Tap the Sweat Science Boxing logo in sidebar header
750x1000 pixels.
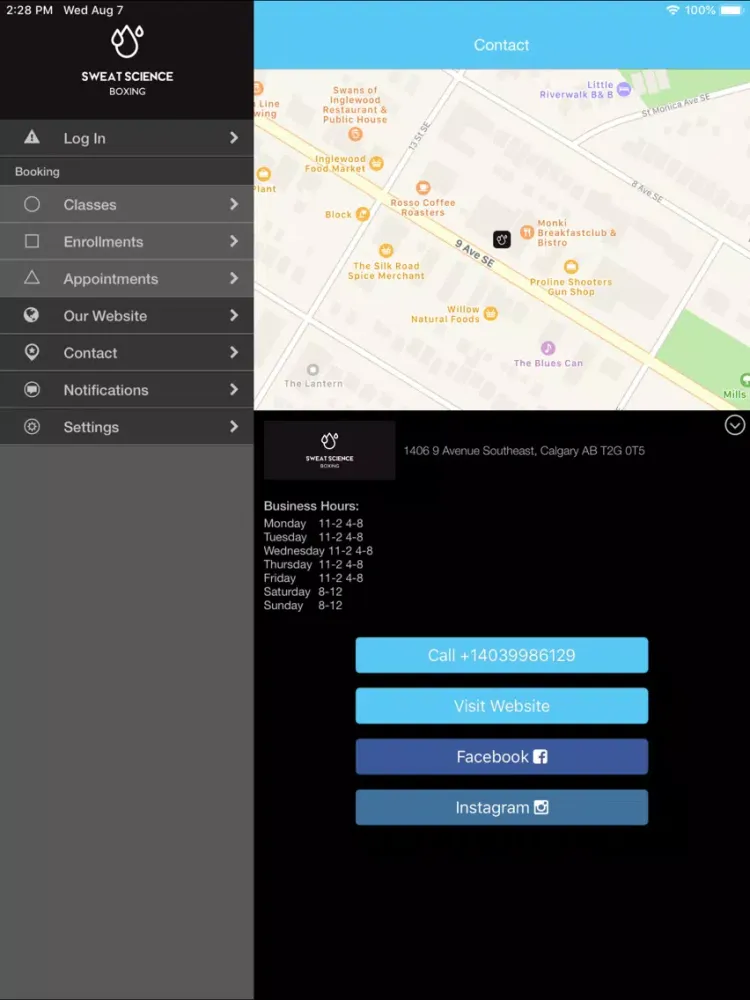pos(127,61)
